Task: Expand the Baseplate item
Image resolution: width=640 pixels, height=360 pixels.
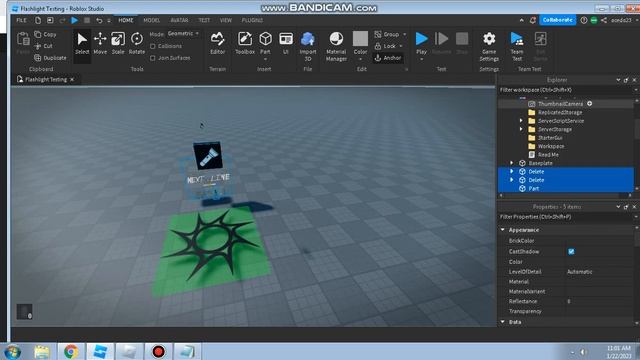Action: 511,163
